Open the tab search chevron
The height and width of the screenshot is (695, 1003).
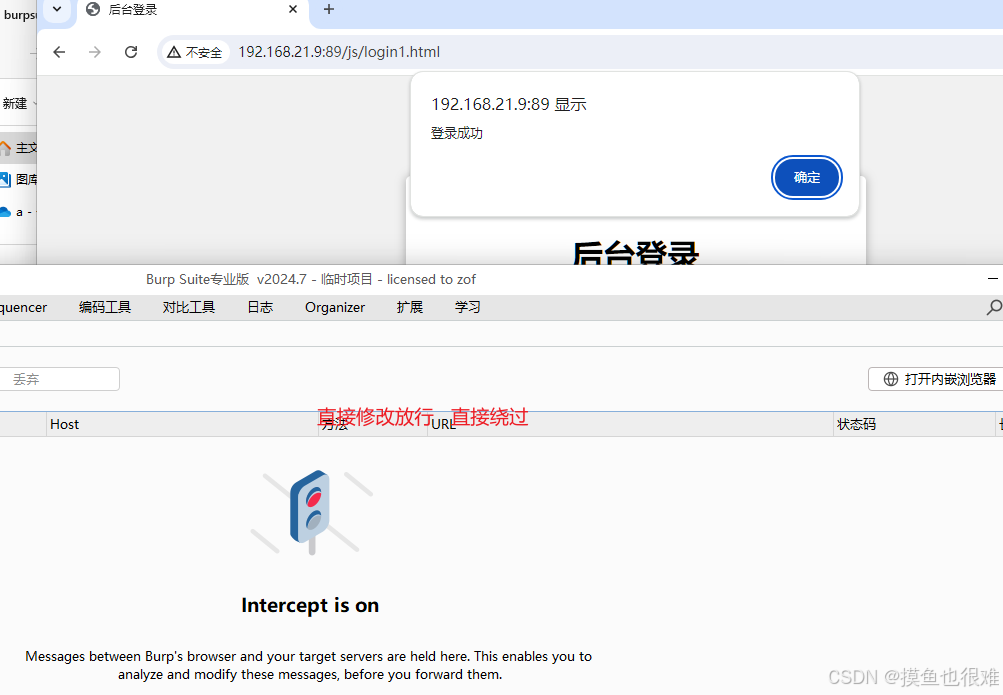57,9
